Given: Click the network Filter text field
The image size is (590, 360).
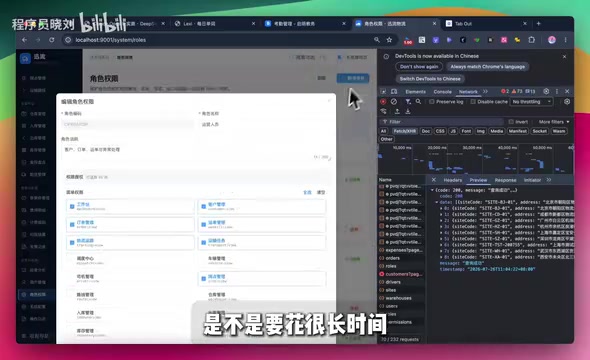Looking at the screenshot, I should coord(442,122).
